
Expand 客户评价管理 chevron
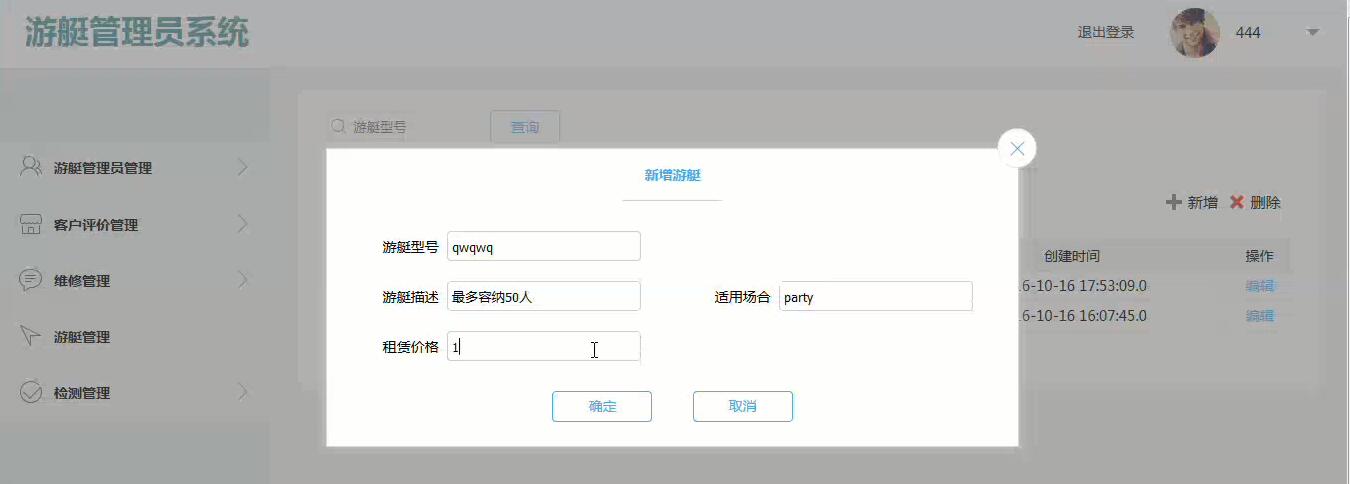point(243,224)
